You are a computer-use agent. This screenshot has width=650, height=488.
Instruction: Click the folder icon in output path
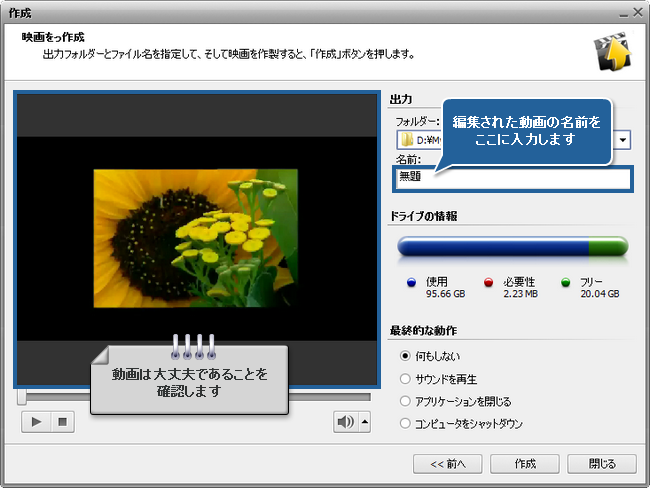coord(407,140)
